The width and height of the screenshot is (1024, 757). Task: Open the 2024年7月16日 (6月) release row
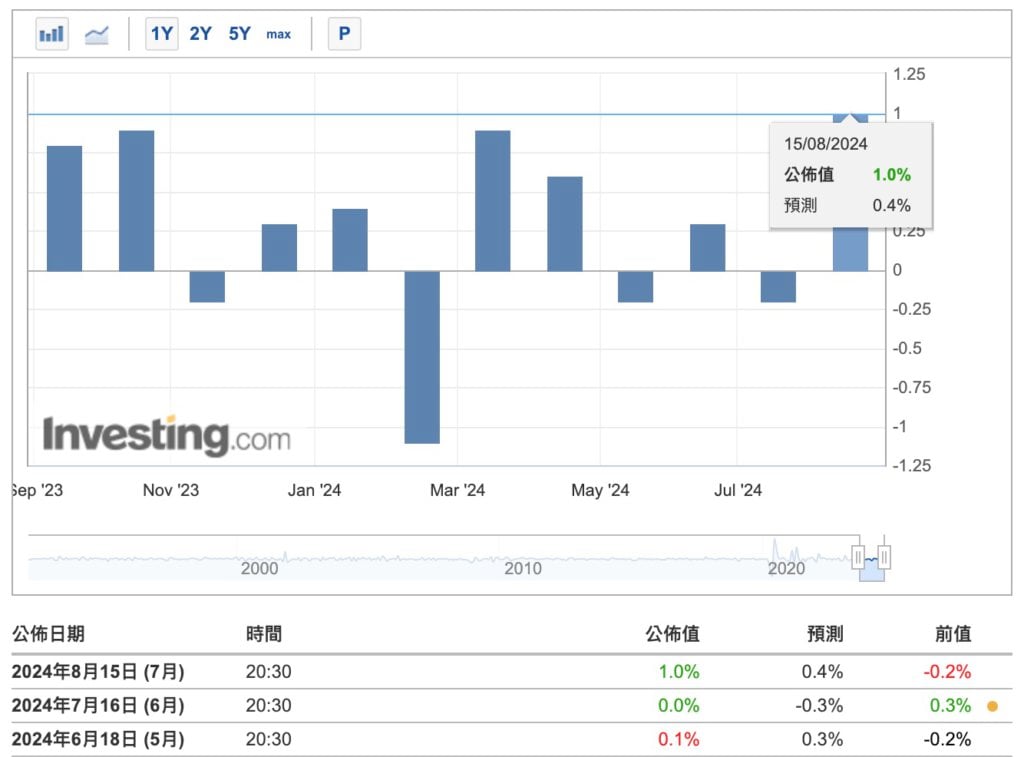[98, 706]
